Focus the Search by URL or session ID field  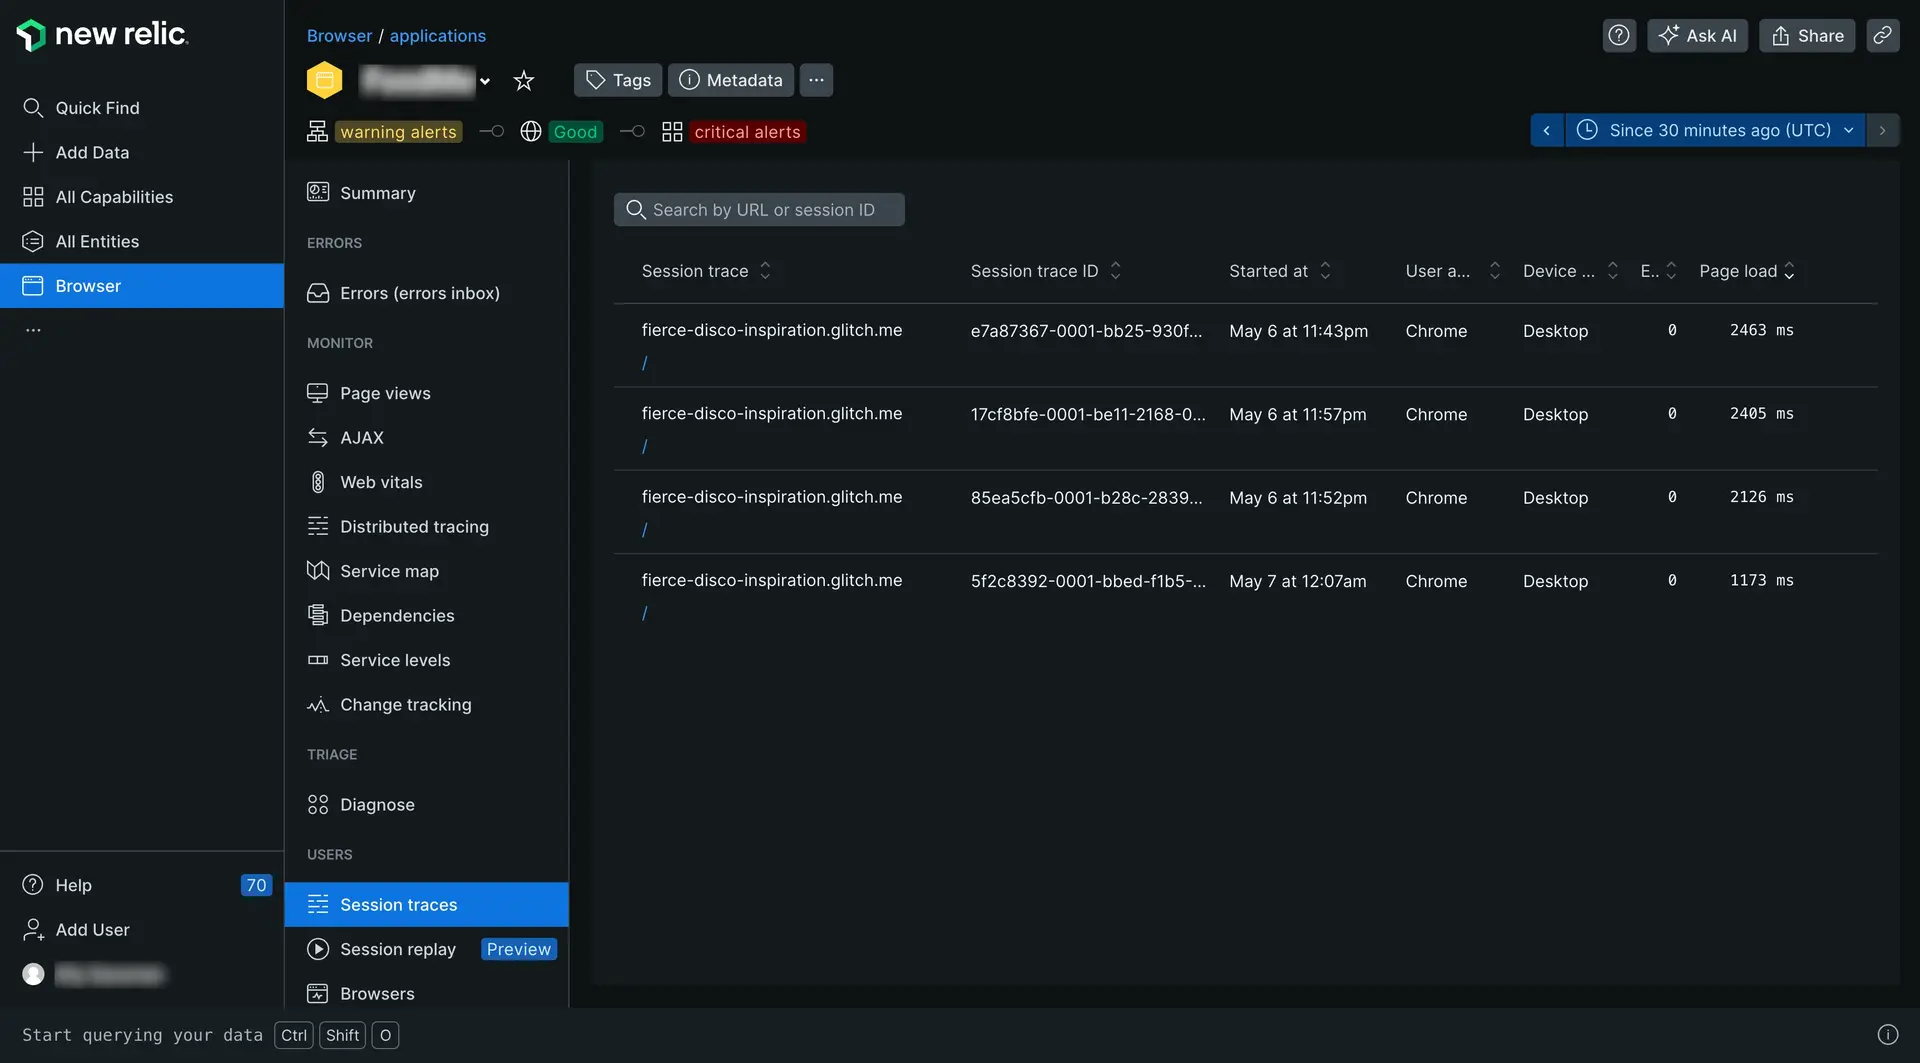click(x=762, y=210)
